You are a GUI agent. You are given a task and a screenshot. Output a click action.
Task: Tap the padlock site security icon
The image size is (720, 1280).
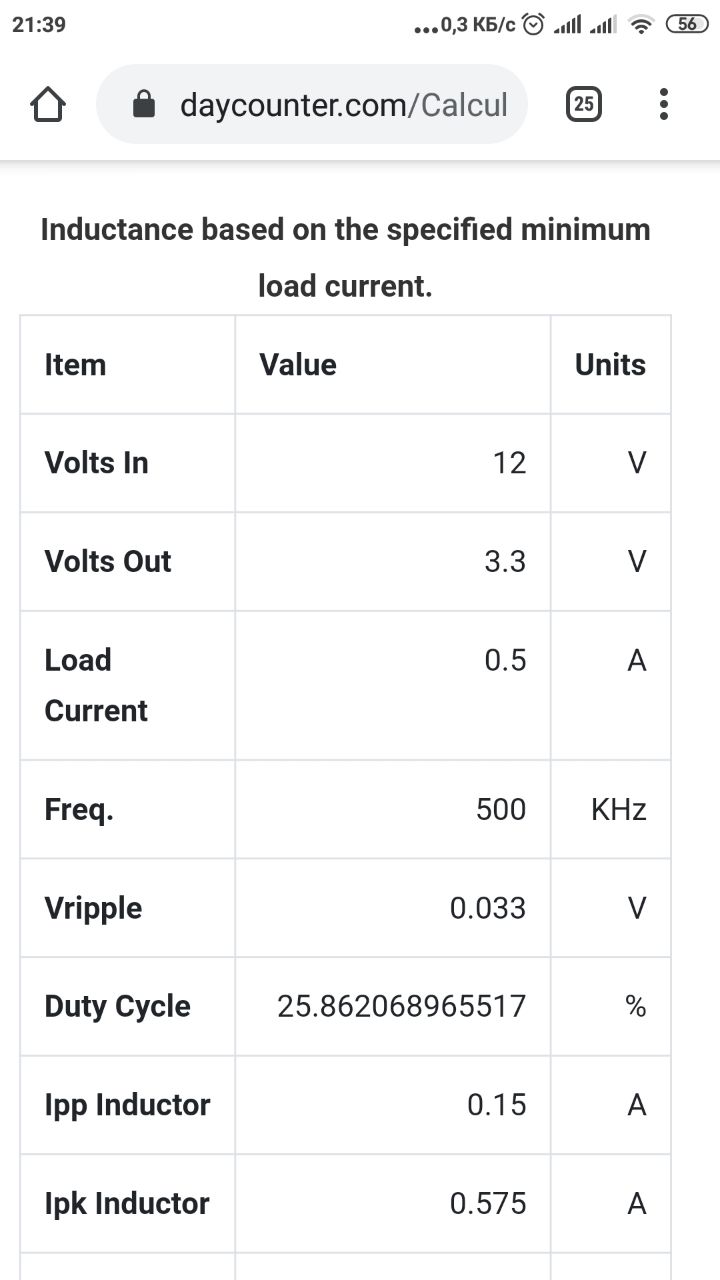coord(145,105)
